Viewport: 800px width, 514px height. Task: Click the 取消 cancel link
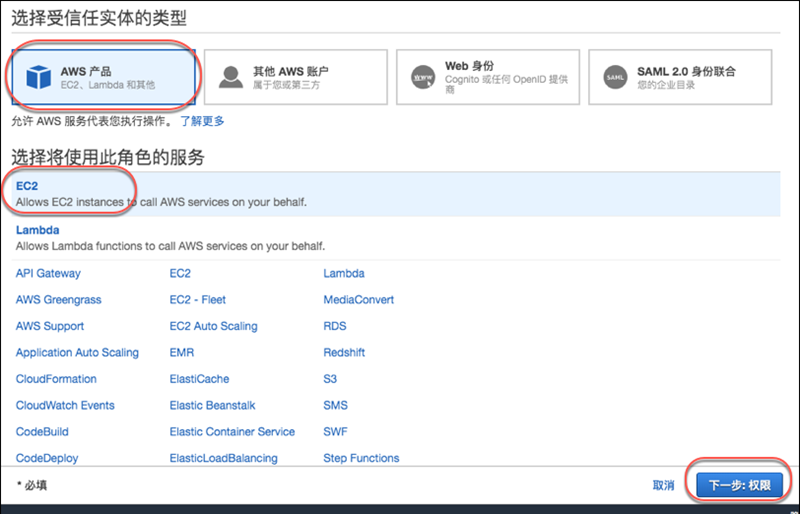point(663,485)
